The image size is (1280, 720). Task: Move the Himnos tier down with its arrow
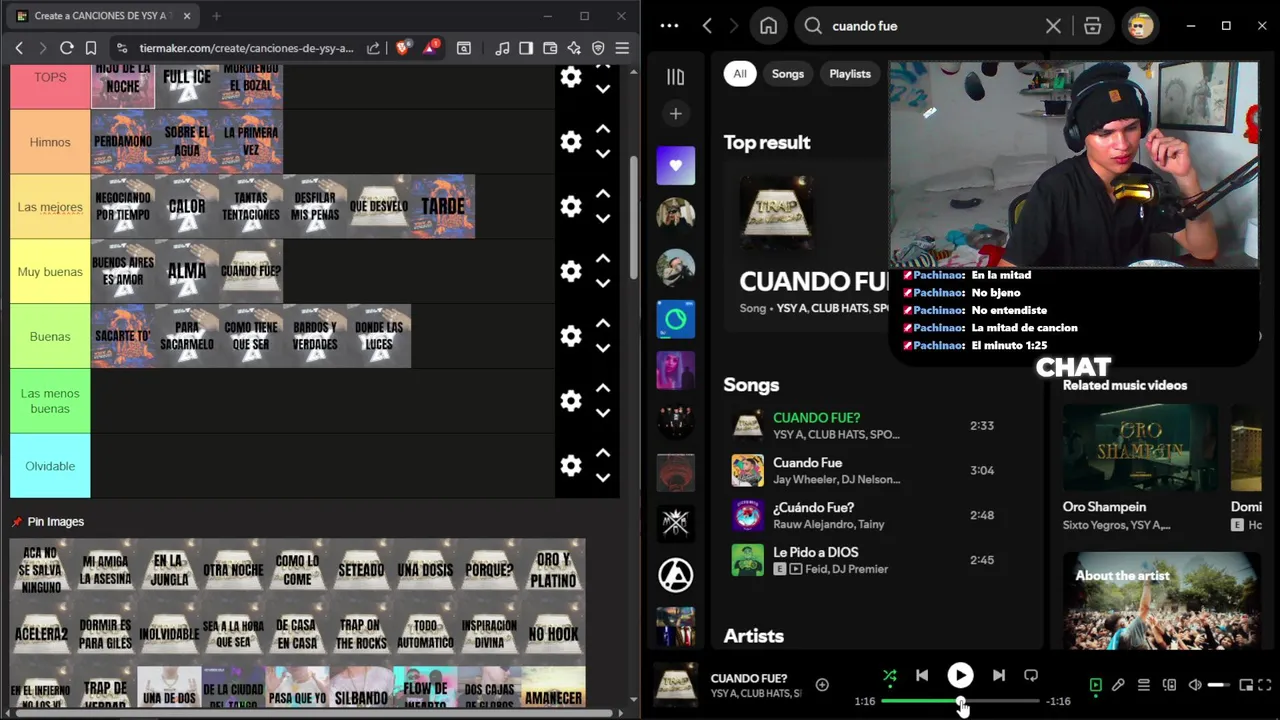[603, 154]
